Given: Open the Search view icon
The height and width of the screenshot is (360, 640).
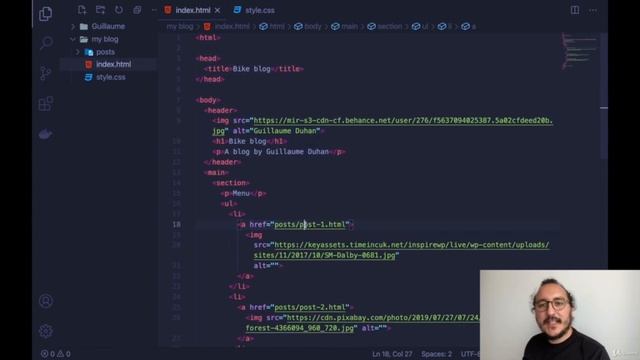Looking at the screenshot, I should 46,43.
